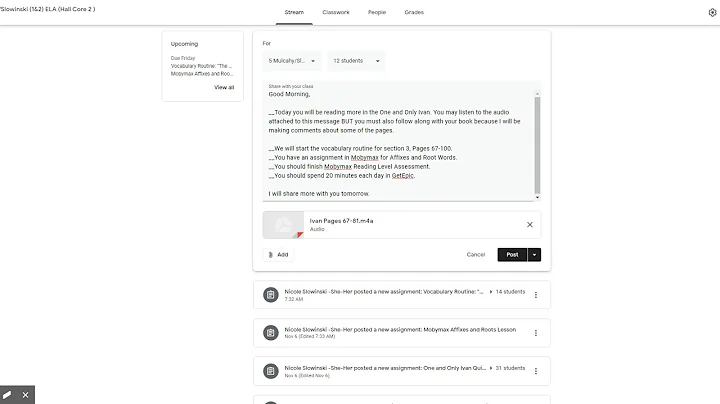This screenshot has height=404, width=720.
Task: Cancel the announcement draft
Action: point(476,254)
